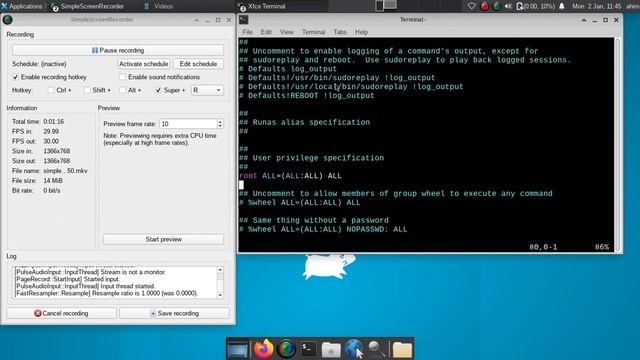Open the network tray icon
Screen dimensions: 640x360
[471, 6]
